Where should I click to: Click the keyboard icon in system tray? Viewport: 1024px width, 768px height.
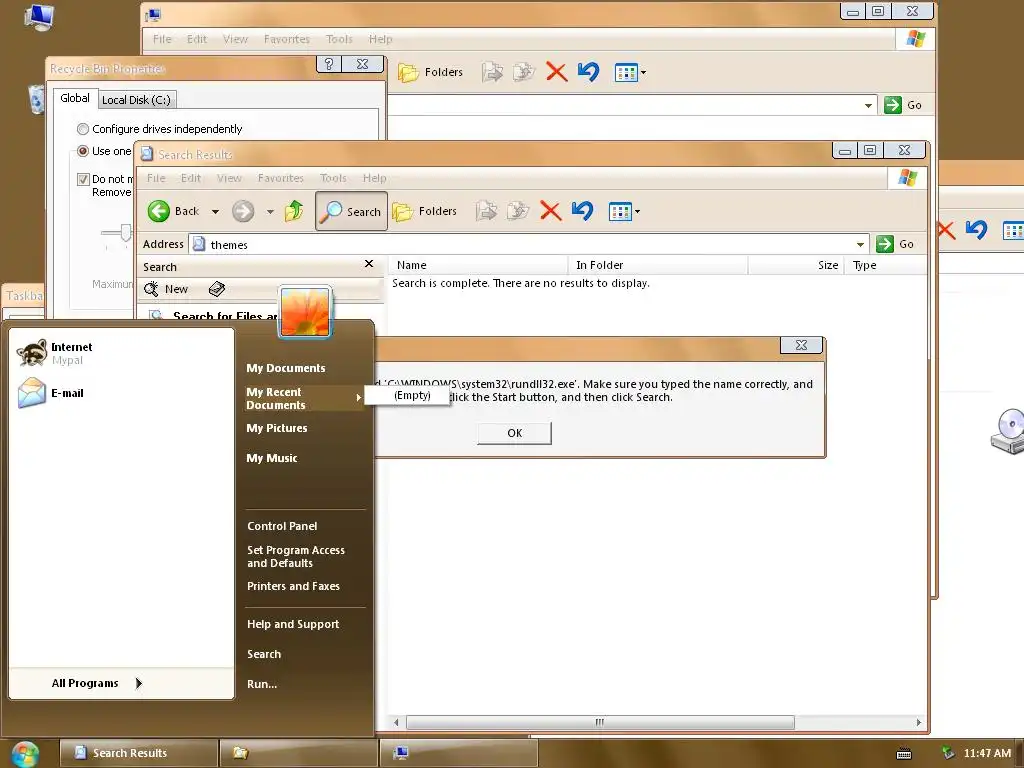(904, 754)
